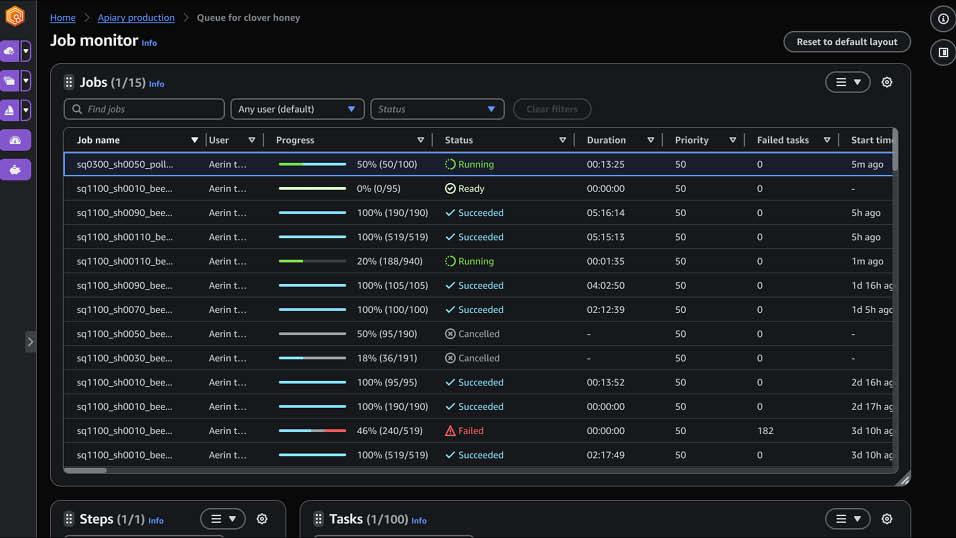Go to Apiary production breadcrumb

click(136, 18)
